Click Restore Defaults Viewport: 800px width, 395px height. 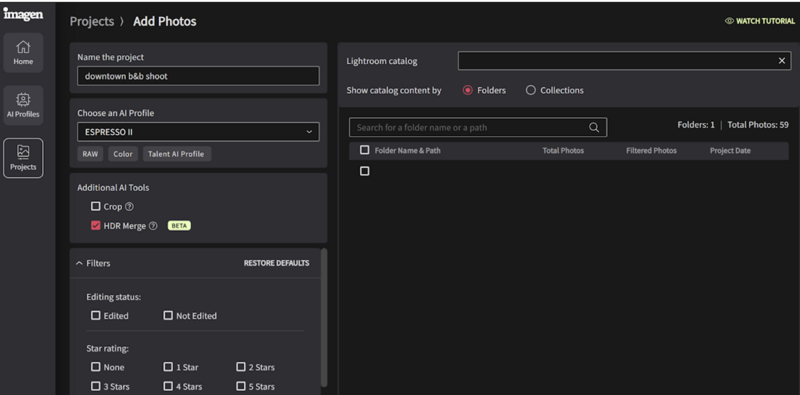[277, 263]
